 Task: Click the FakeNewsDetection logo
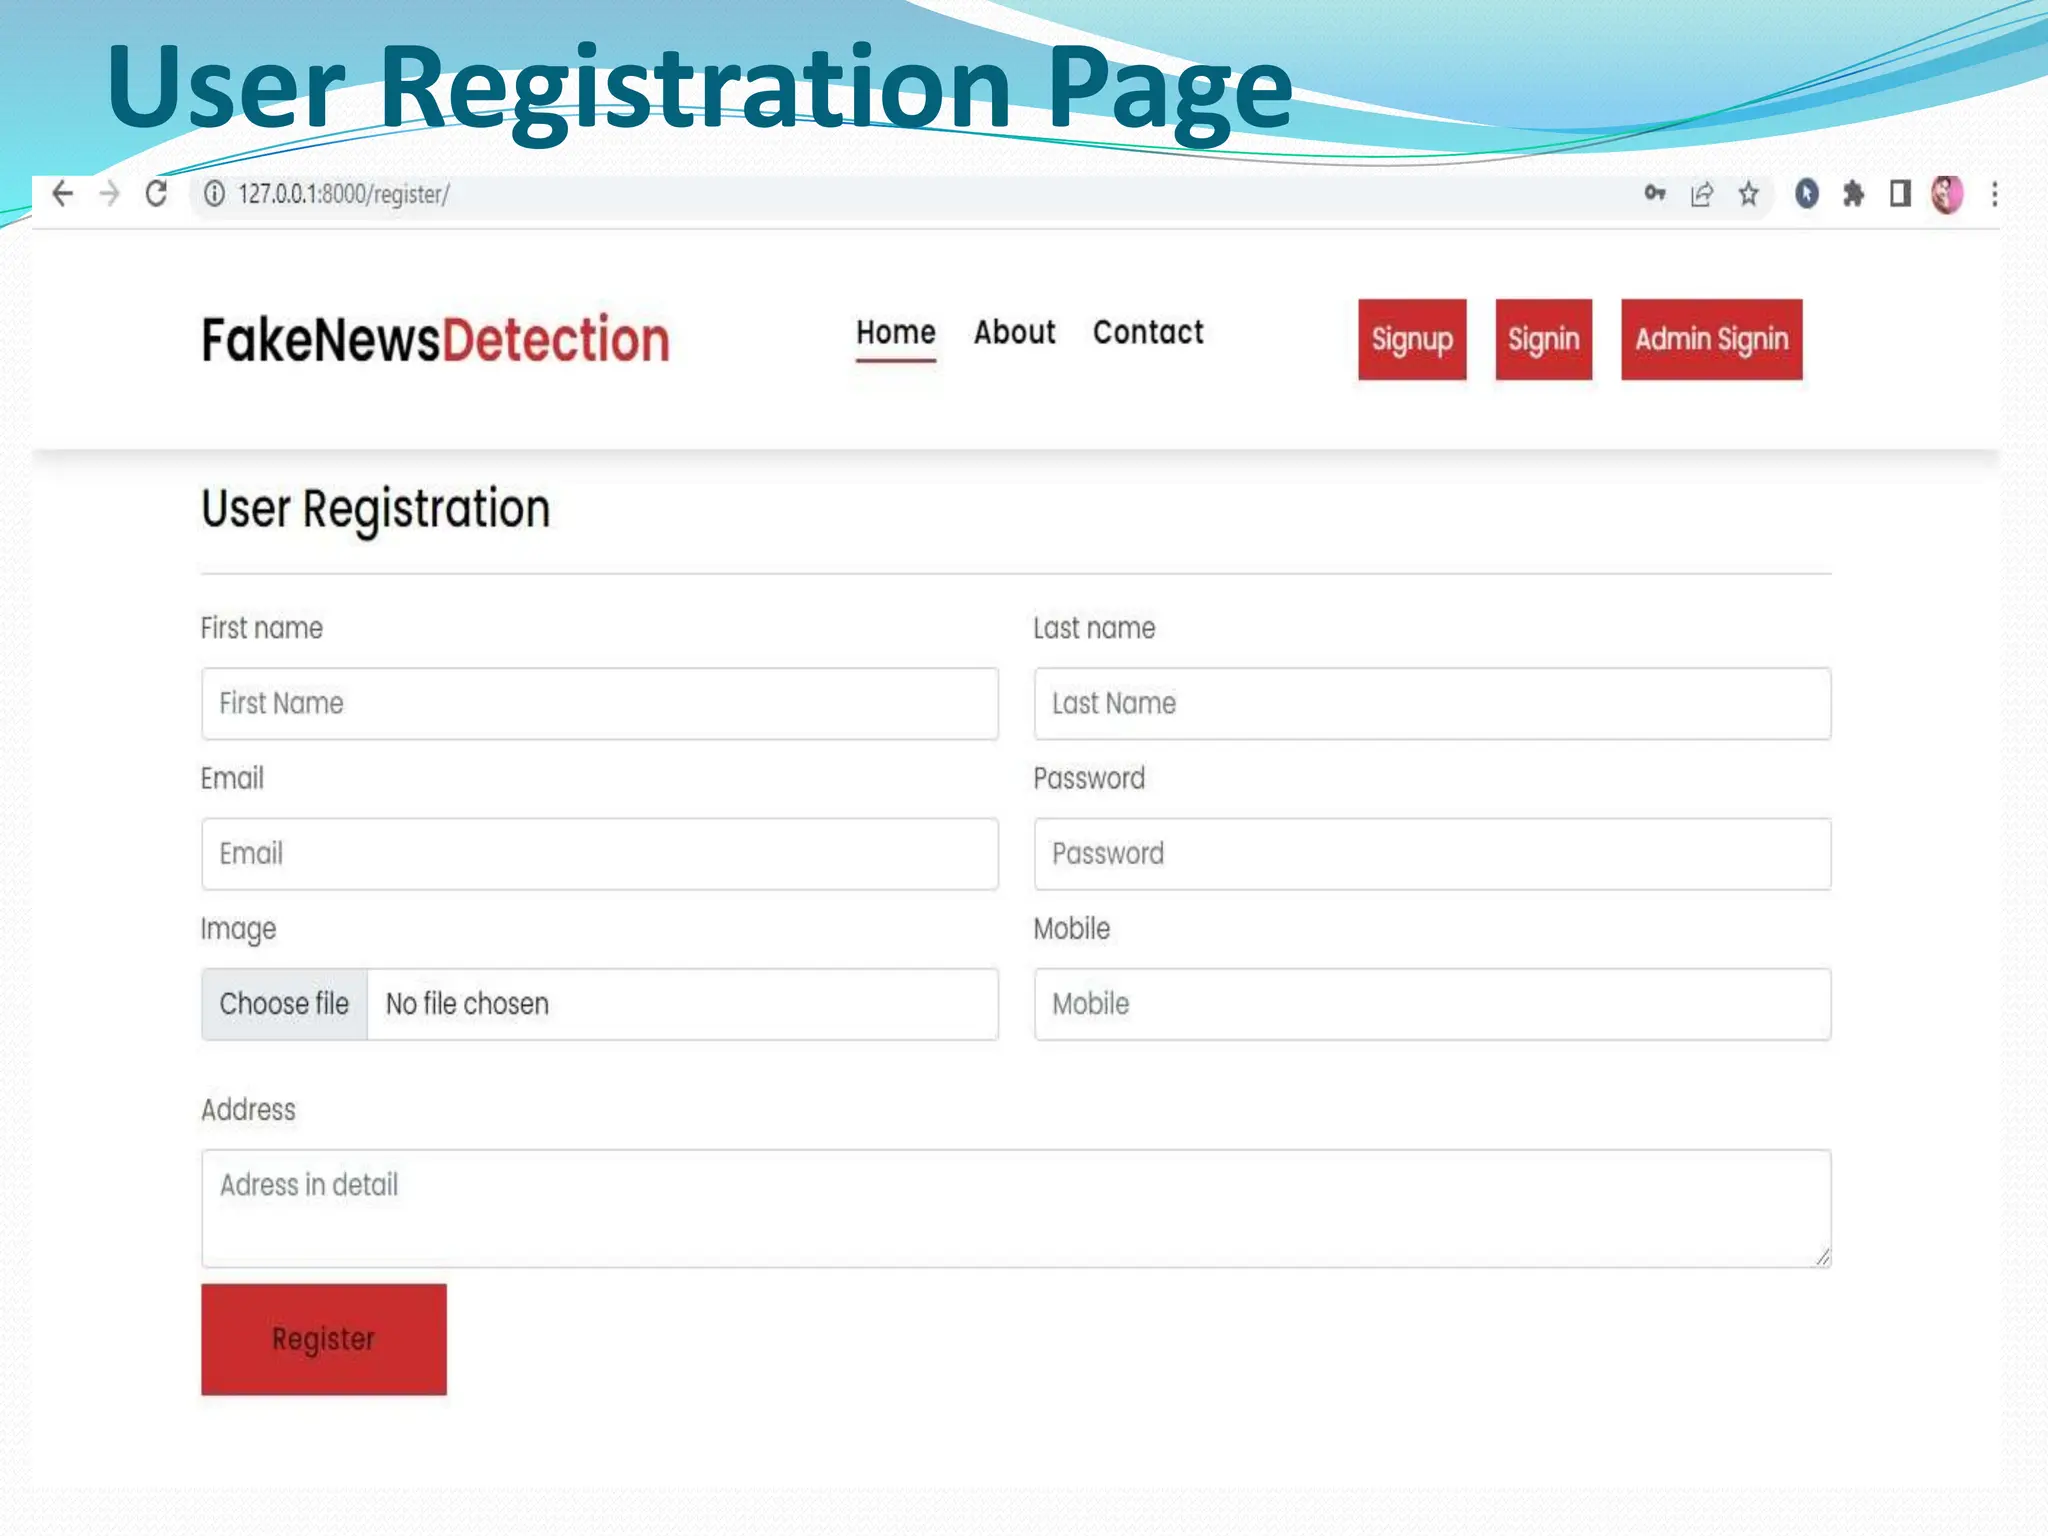click(435, 340)
